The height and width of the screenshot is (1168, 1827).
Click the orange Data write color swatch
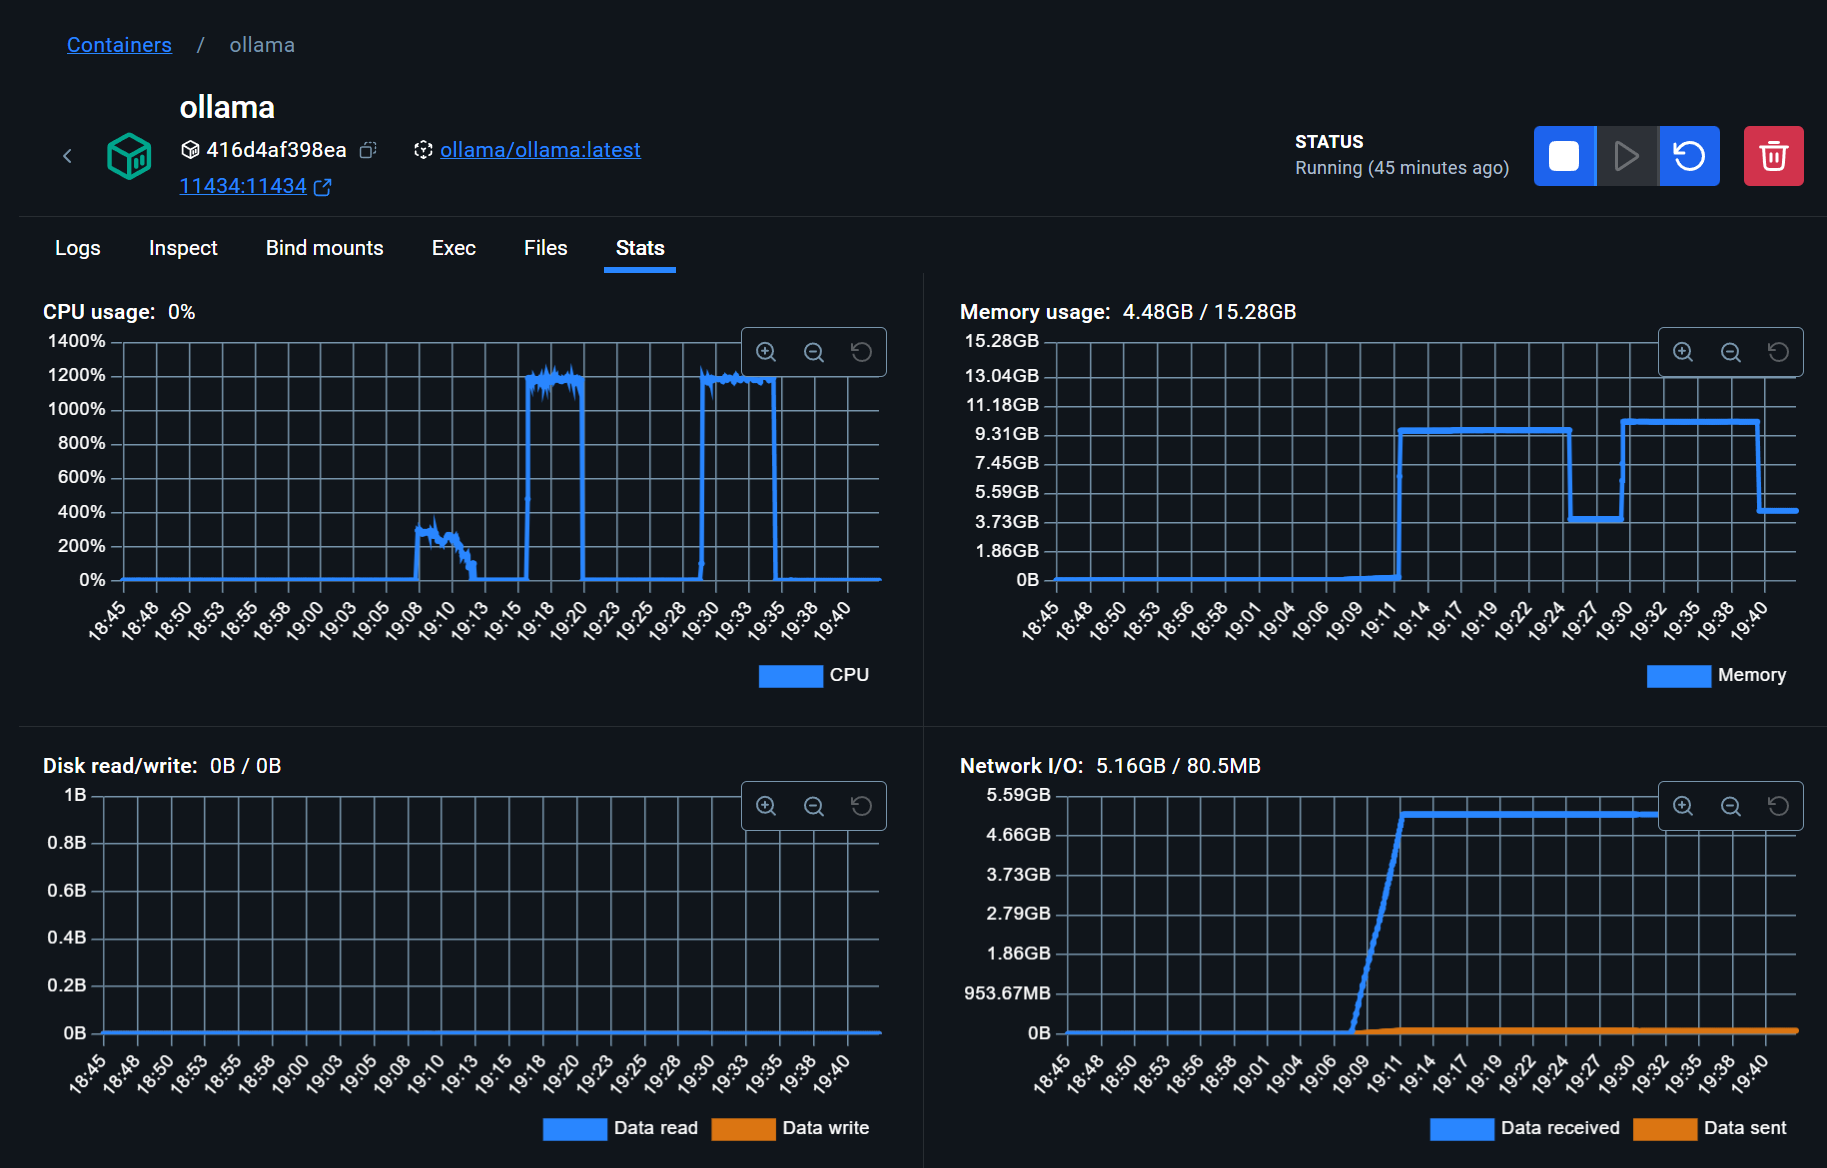(x=743, y=1129)
